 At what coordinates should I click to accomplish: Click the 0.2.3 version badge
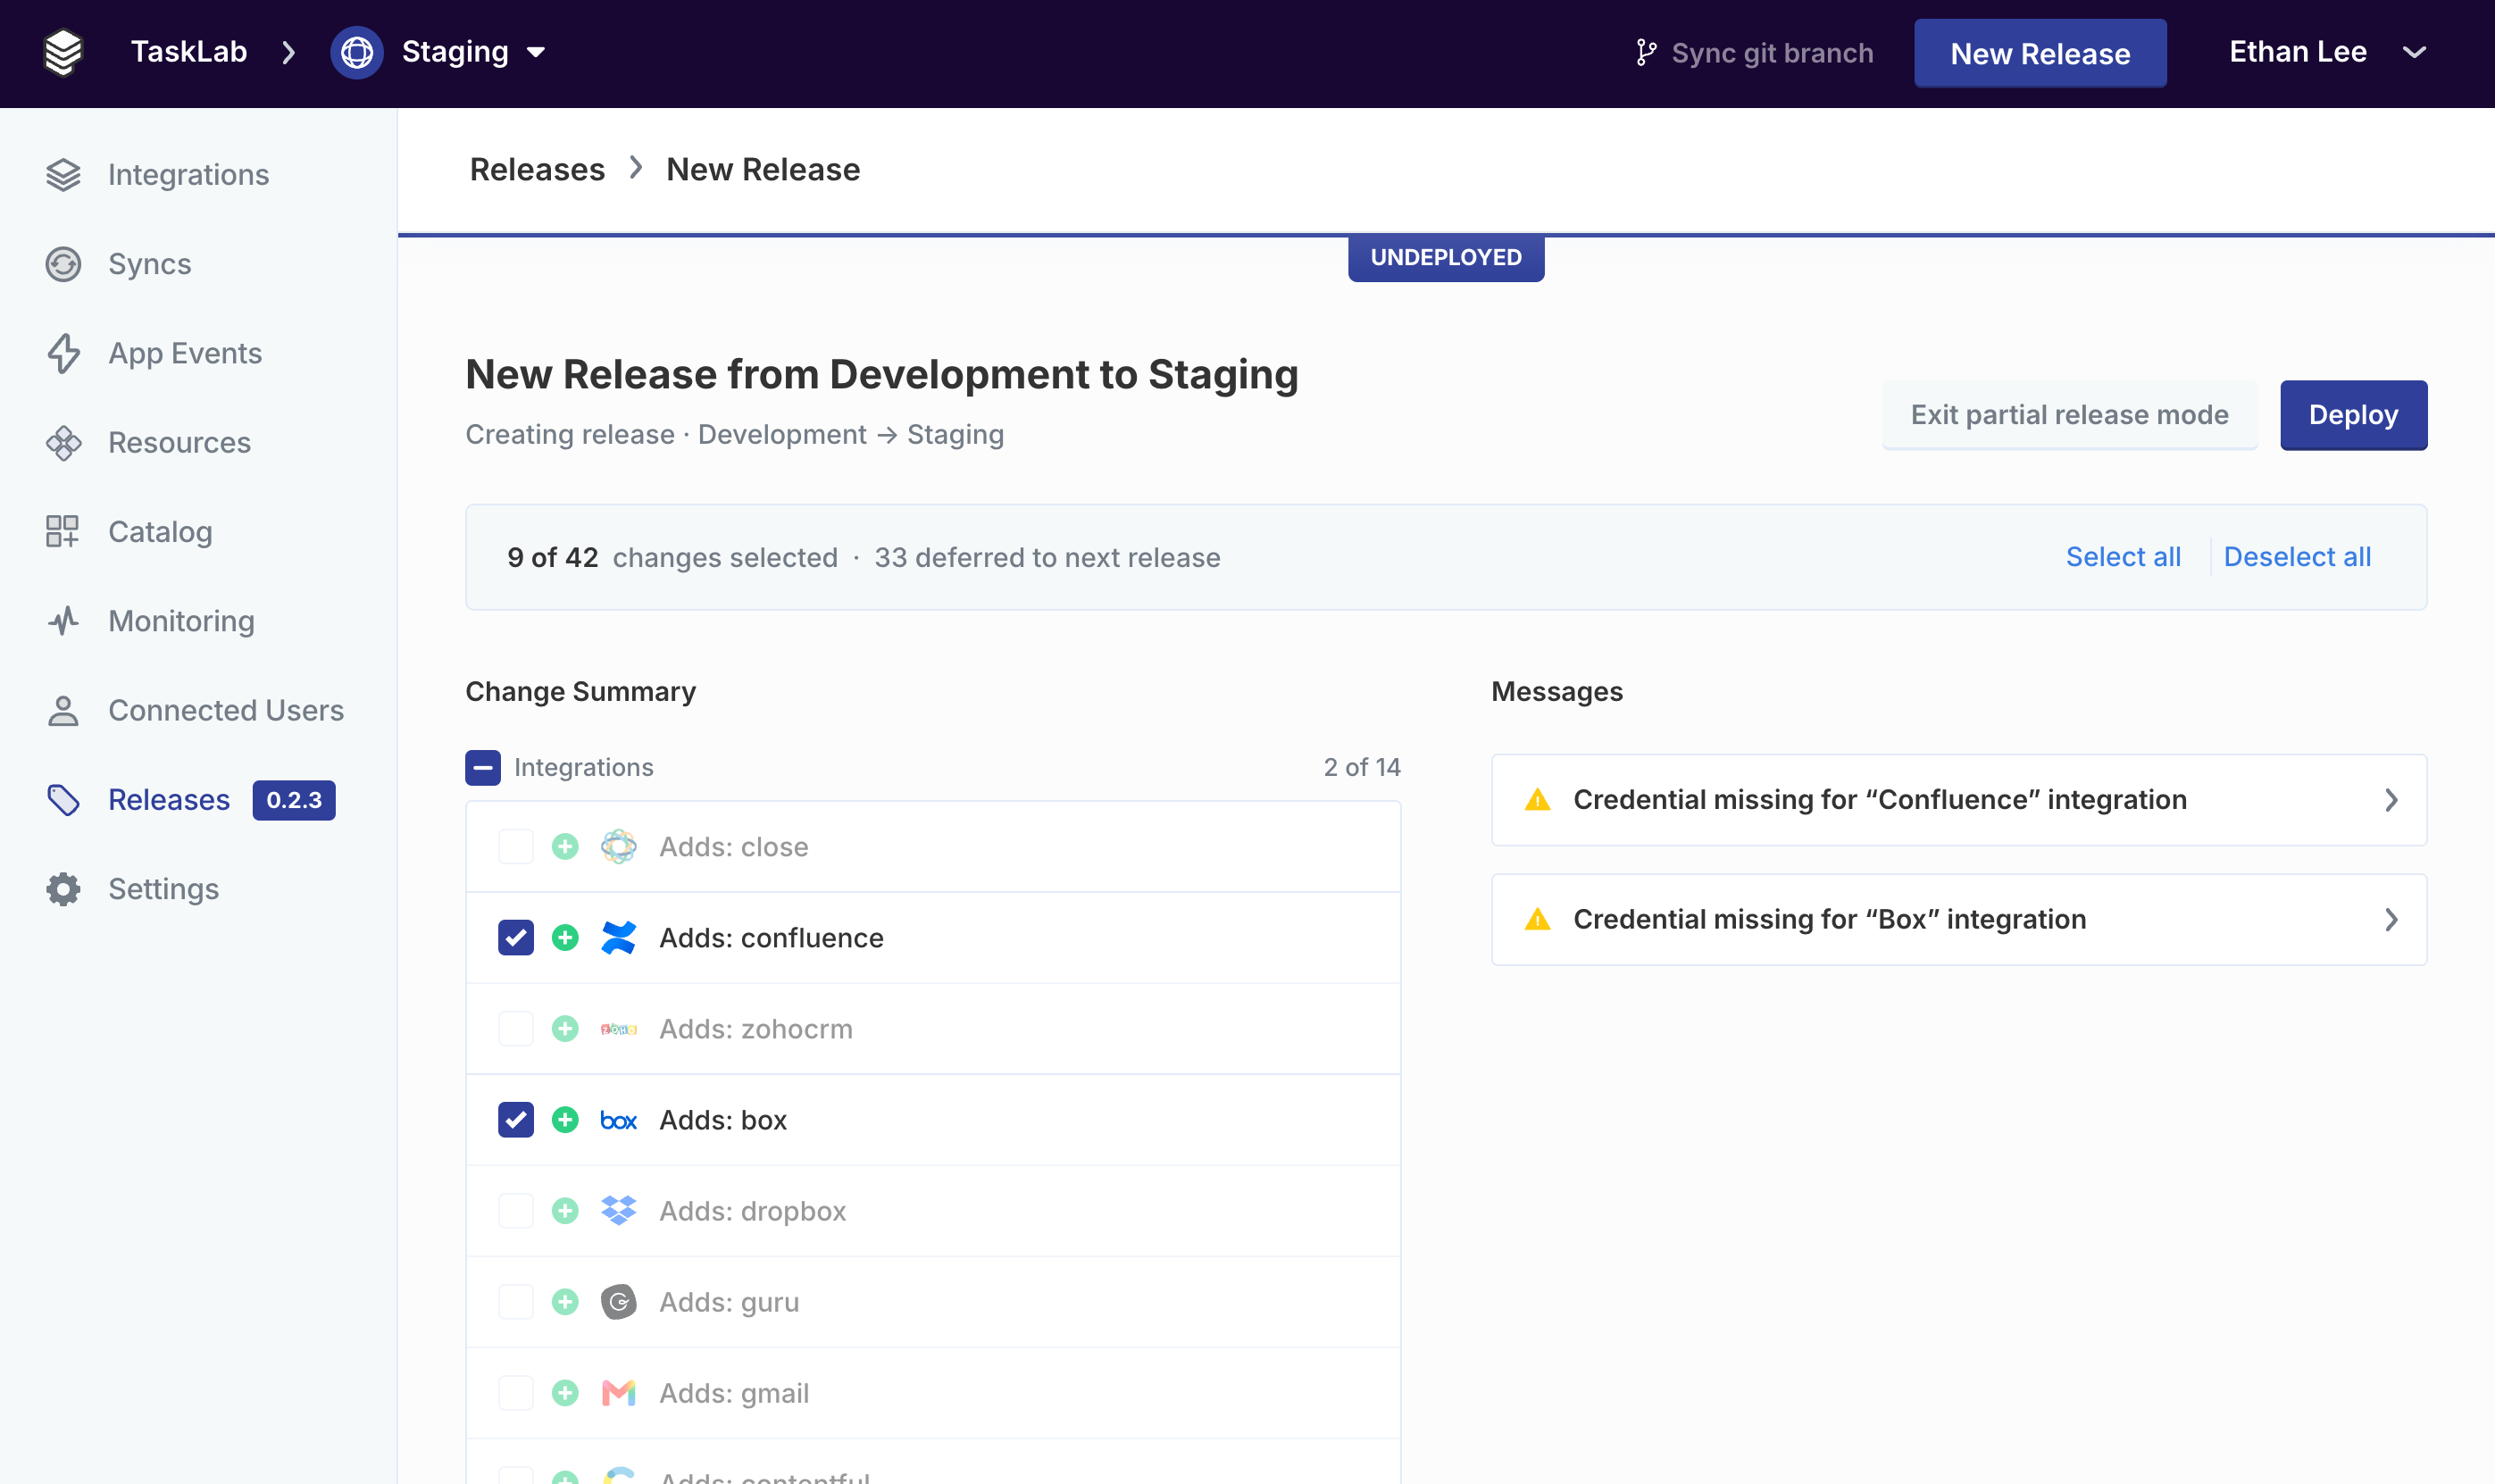coord(294,800)
